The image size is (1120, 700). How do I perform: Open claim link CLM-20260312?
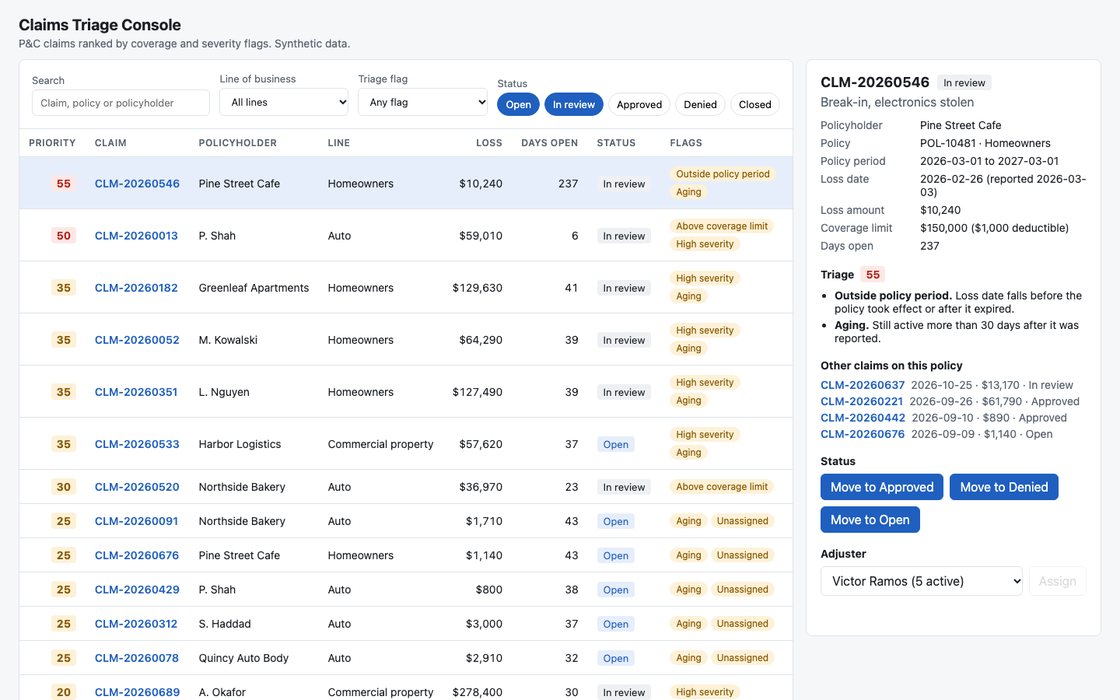point(136,624)
